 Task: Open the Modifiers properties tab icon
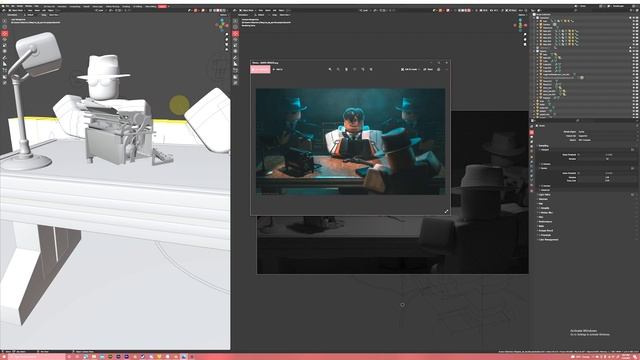coord(531,162)
